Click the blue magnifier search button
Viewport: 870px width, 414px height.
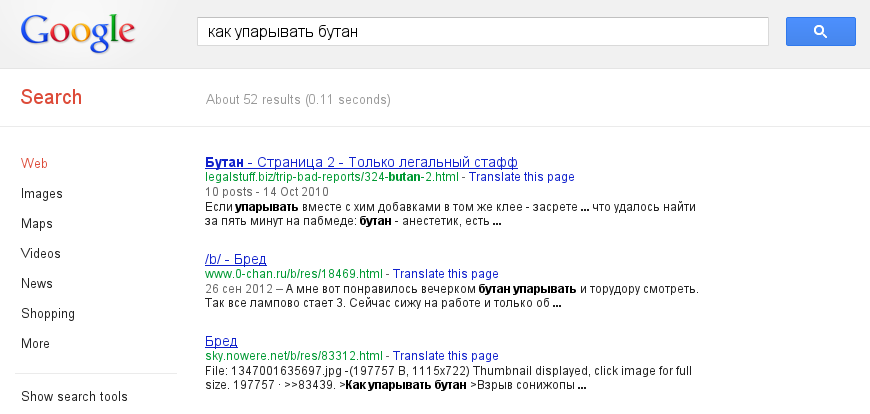point(821,31)
